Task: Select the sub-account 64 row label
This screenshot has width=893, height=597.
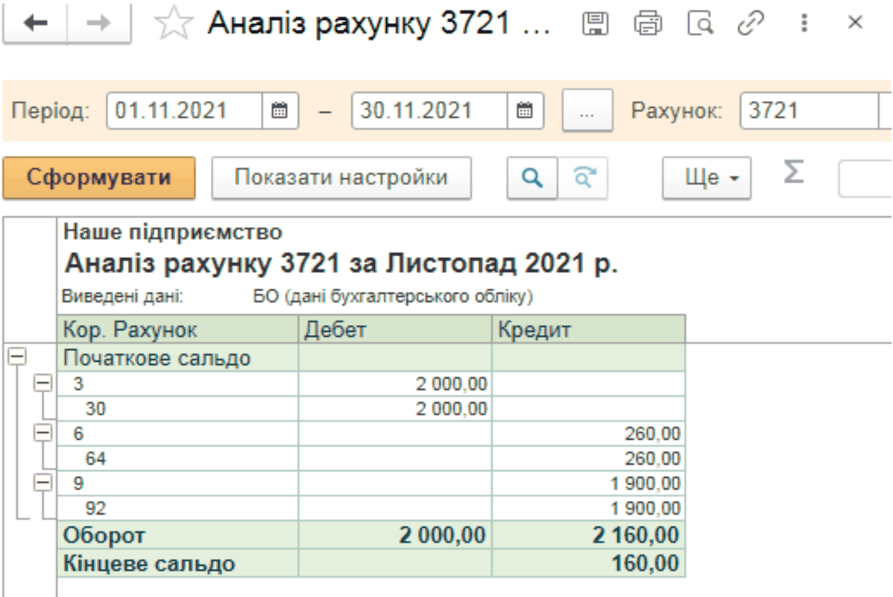Action: pos(96,459)
